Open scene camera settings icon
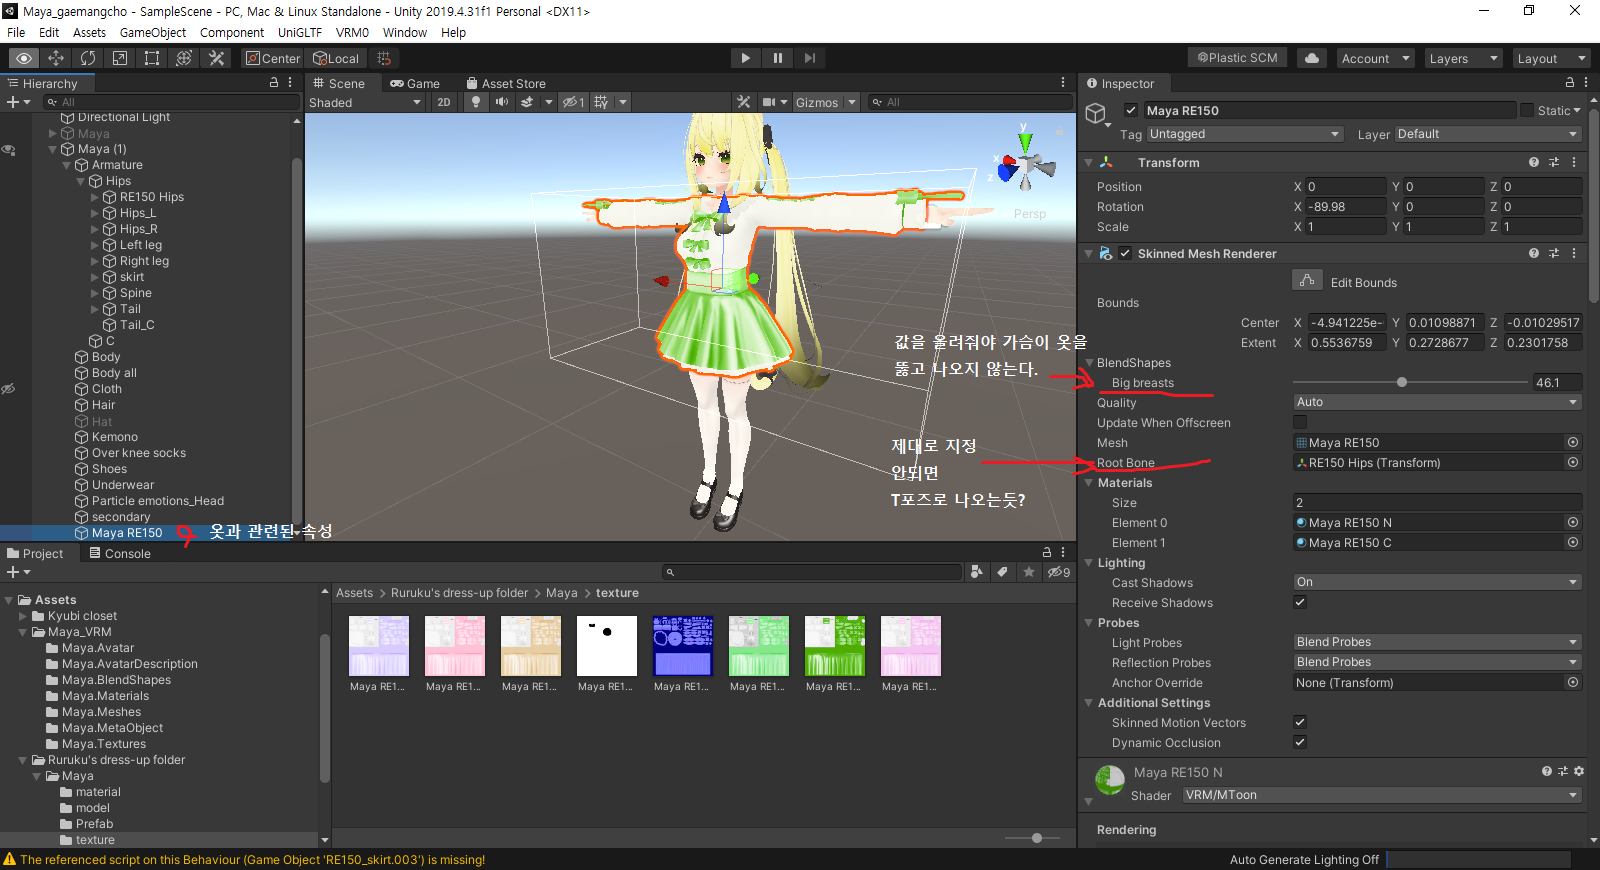 769,102
